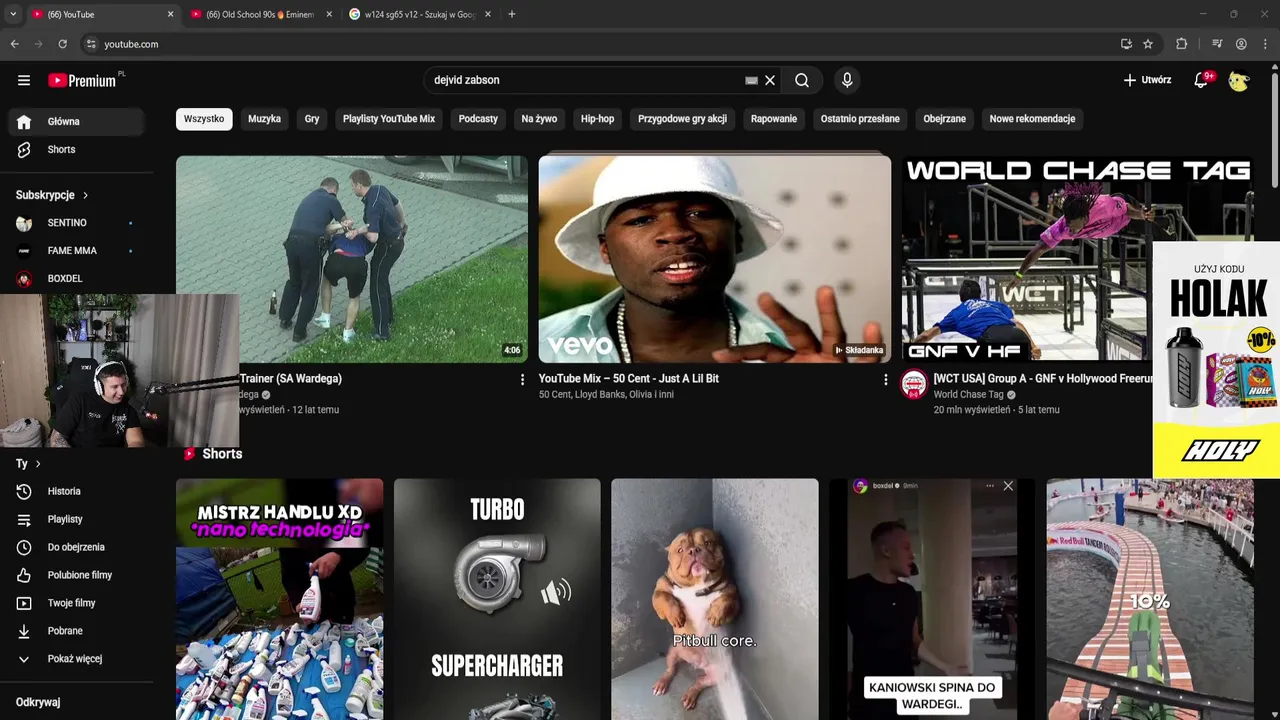Open the SA Wardega police video thumbnail
The width and height of the screenshot is (1280, 720).
(x=352, y=259)
